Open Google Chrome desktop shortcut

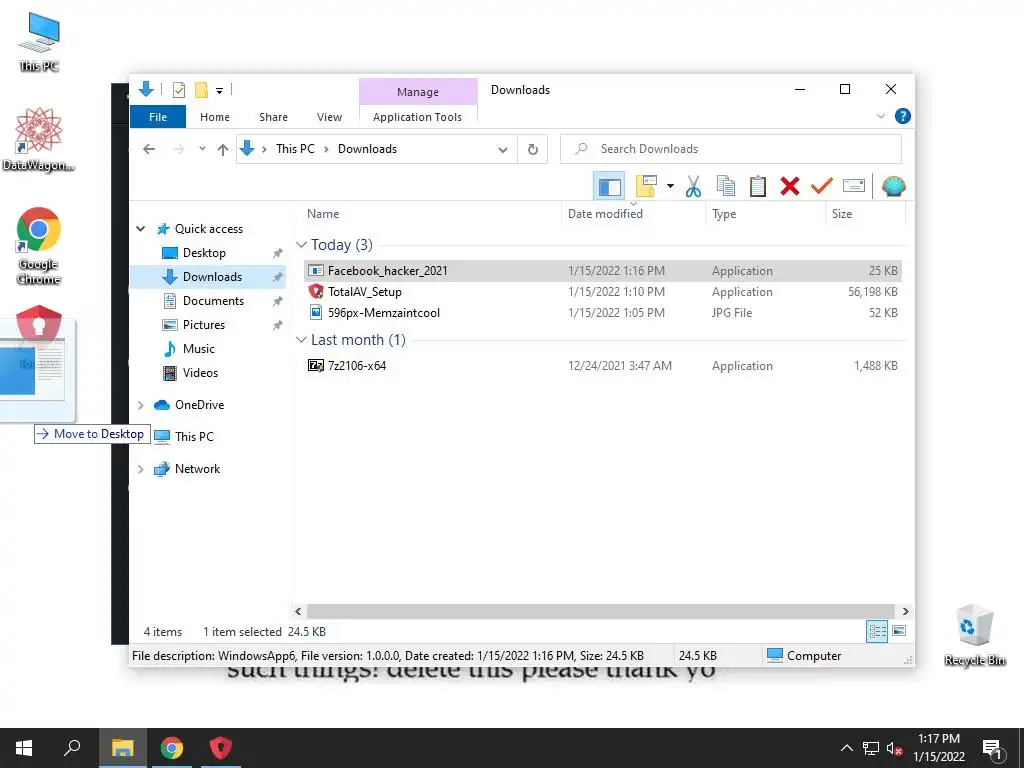[39, 246]
